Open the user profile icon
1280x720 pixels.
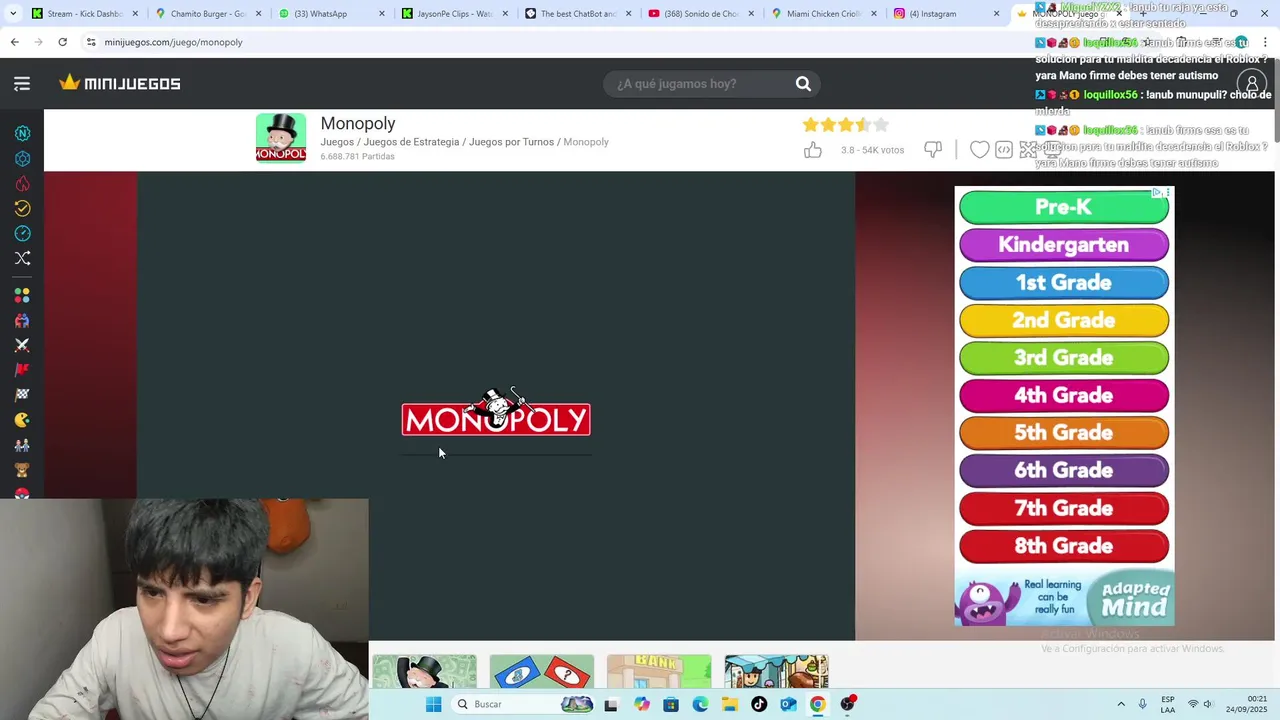pyautogui.click(x=1251, y=84)
